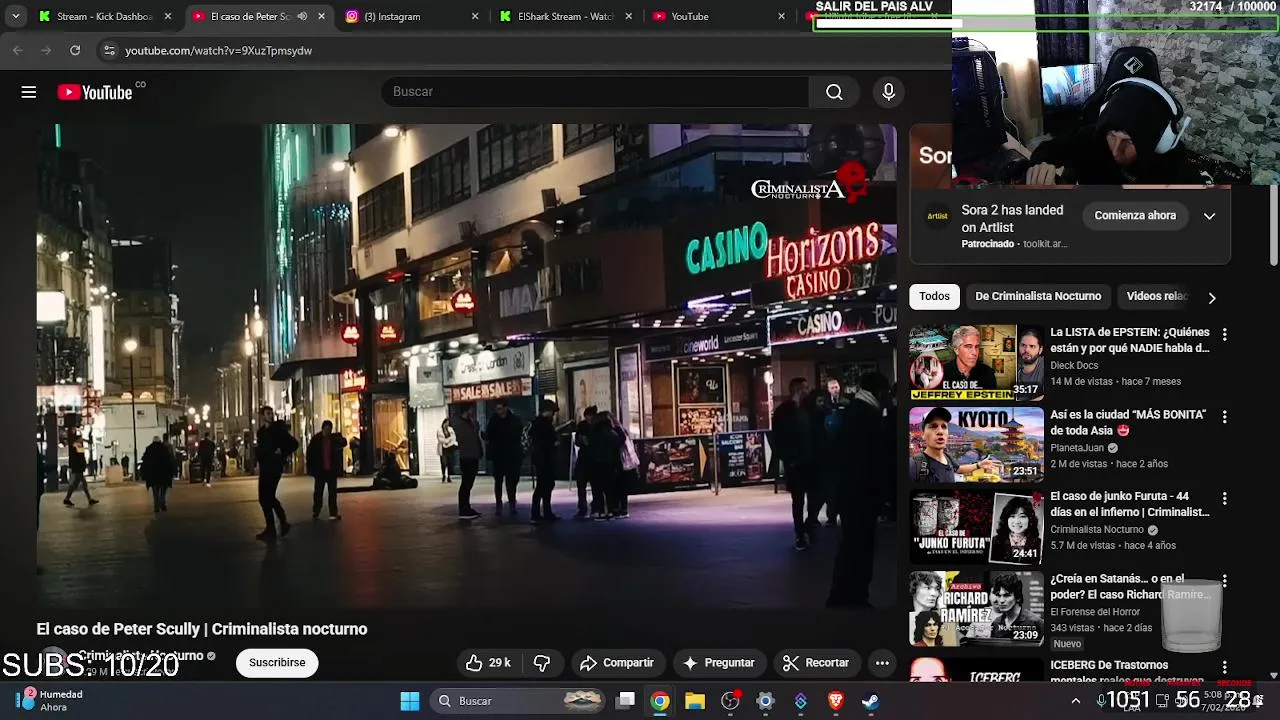1280x720 pixels.
Task: Open options for La LISTA de EPSTEIN video
Action: (1224, 334)
